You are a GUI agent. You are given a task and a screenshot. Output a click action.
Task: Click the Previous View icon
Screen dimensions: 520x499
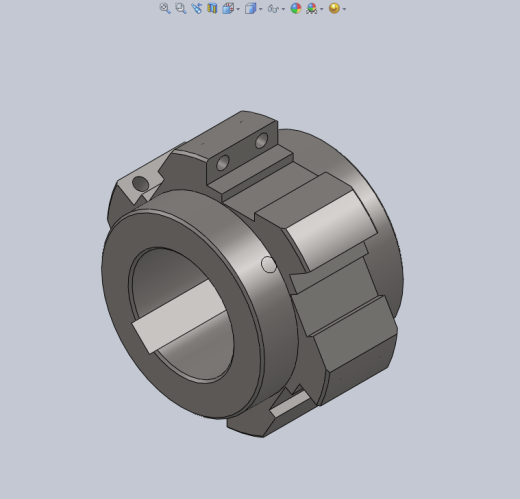click(196, 8)
